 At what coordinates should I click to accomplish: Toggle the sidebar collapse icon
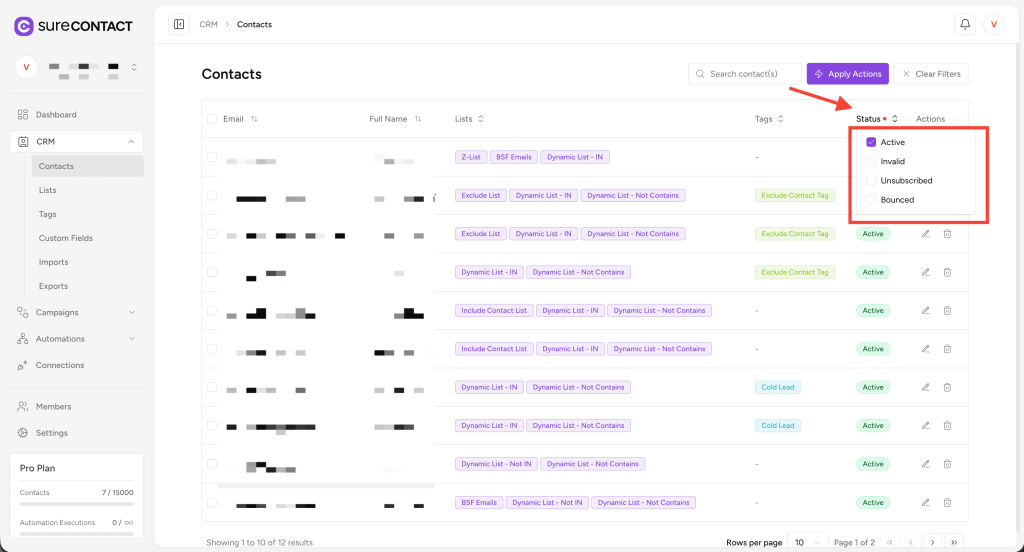[179, 24]
